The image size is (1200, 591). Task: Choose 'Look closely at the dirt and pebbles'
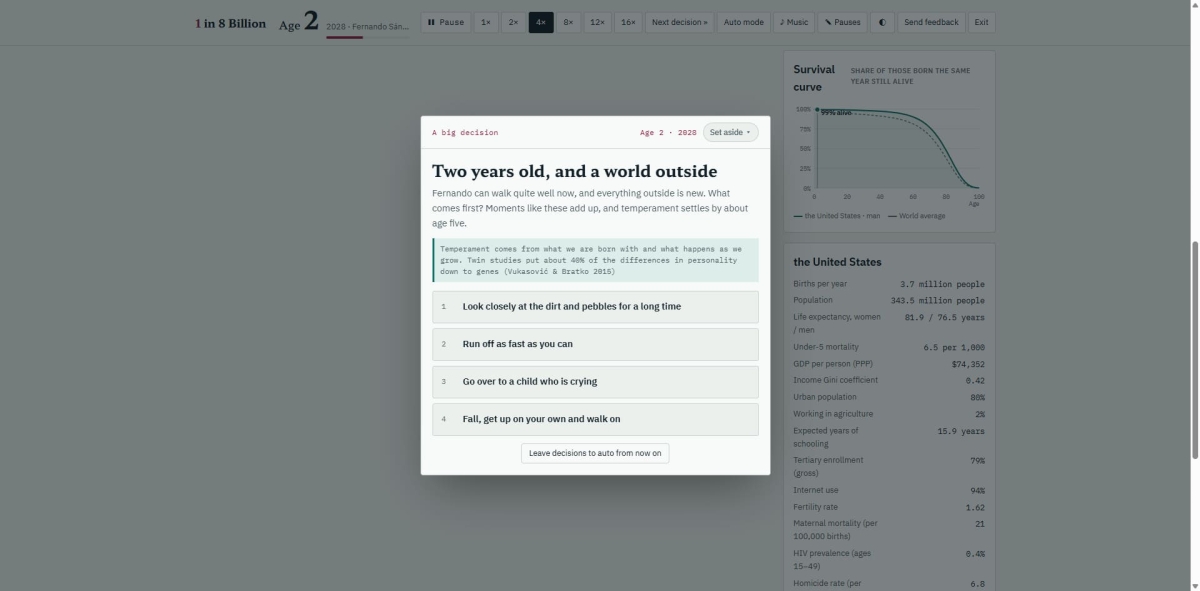pos(595,306)
